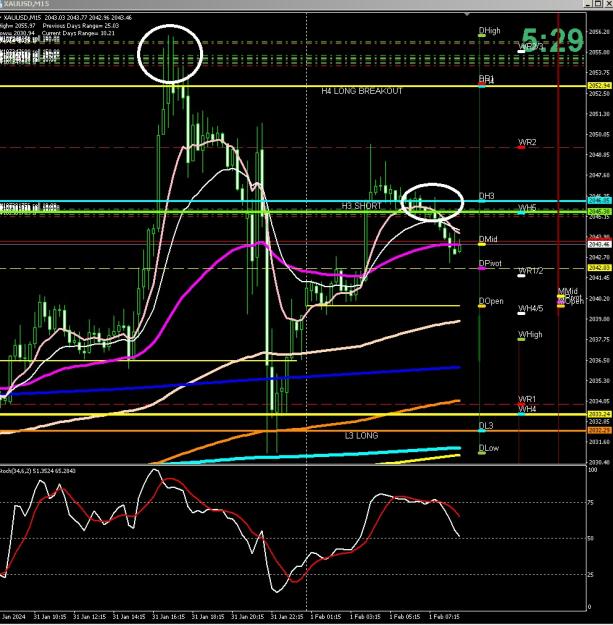Close the XAUUSD,M15 chart window
This screenshot has width=613, height=625.
[x=607, y=4]
